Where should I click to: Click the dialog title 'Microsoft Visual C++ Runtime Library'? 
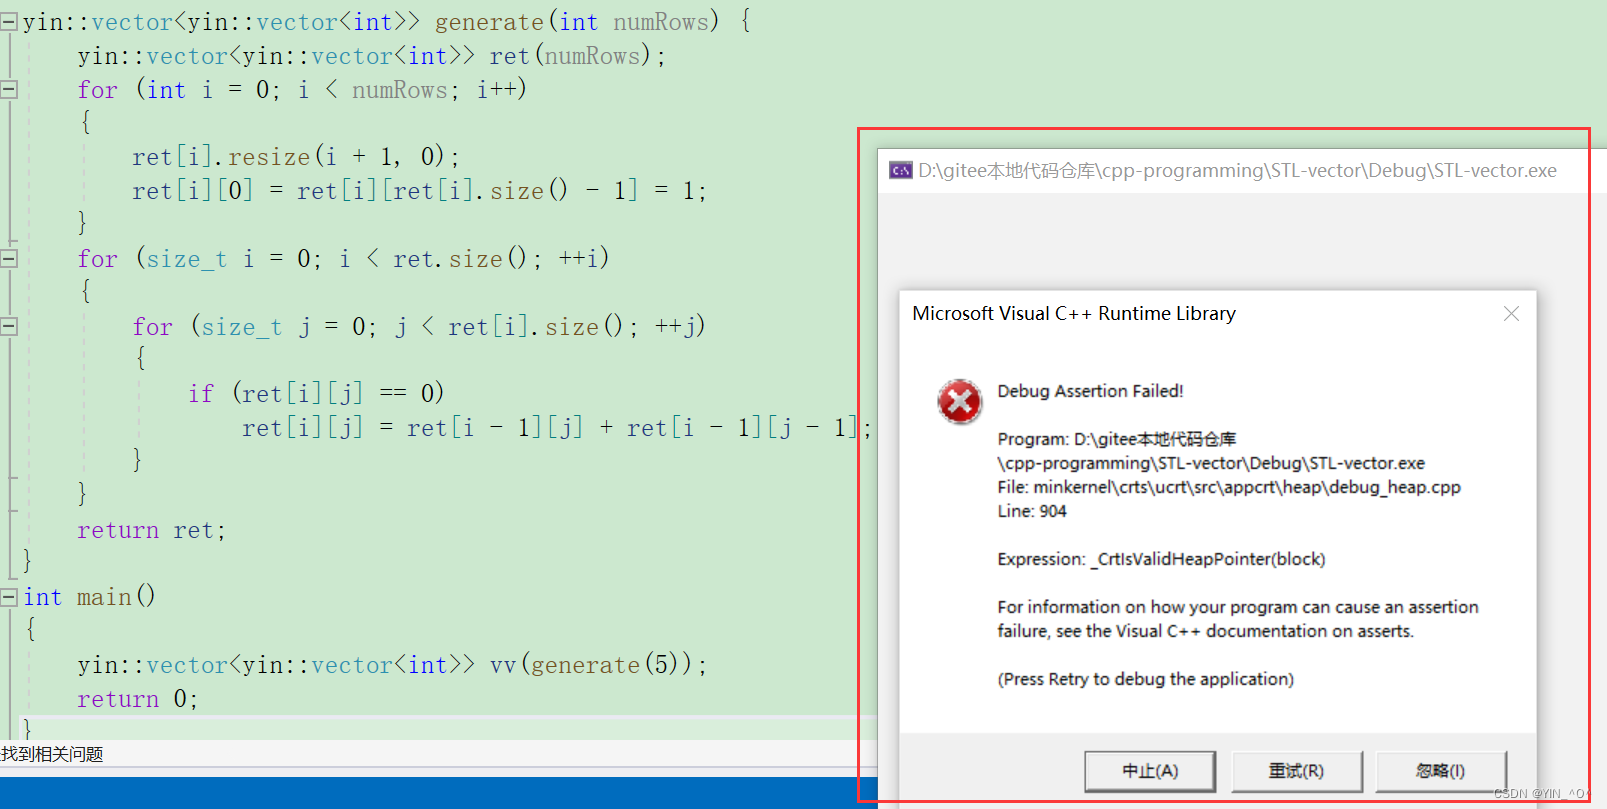1074,314
